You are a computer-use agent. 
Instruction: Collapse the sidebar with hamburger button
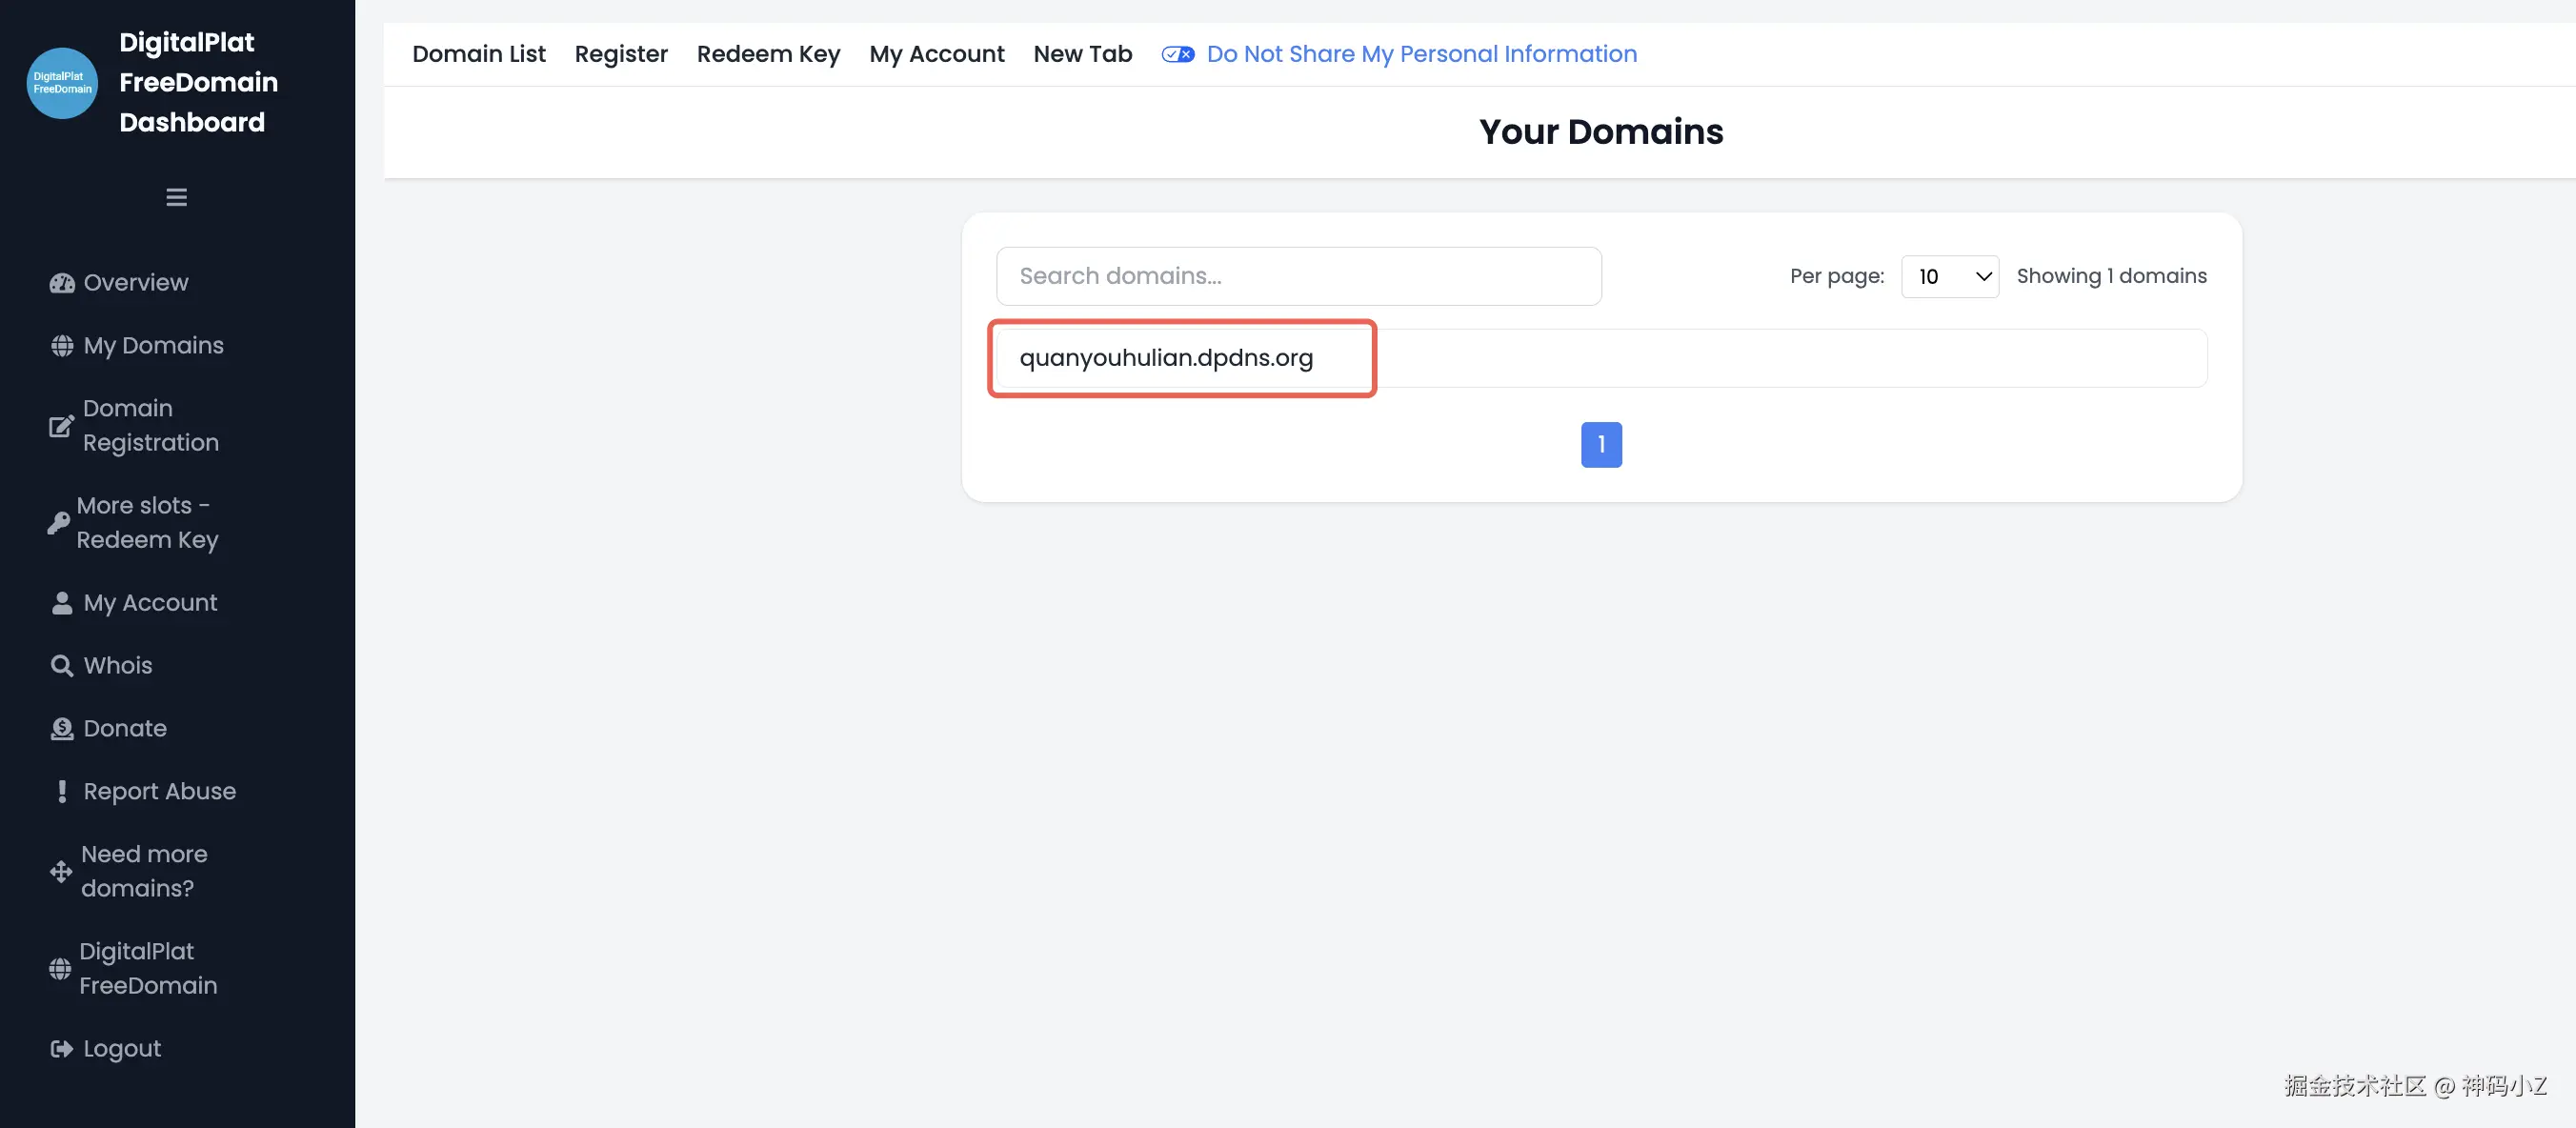(176, 197)
